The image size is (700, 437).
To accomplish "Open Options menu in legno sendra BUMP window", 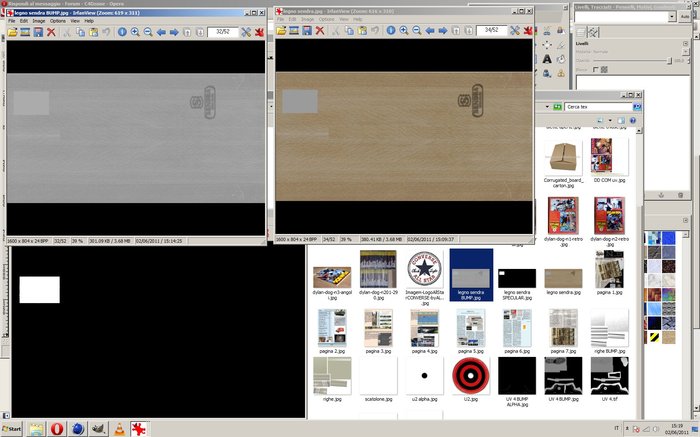I will [58, 21].
